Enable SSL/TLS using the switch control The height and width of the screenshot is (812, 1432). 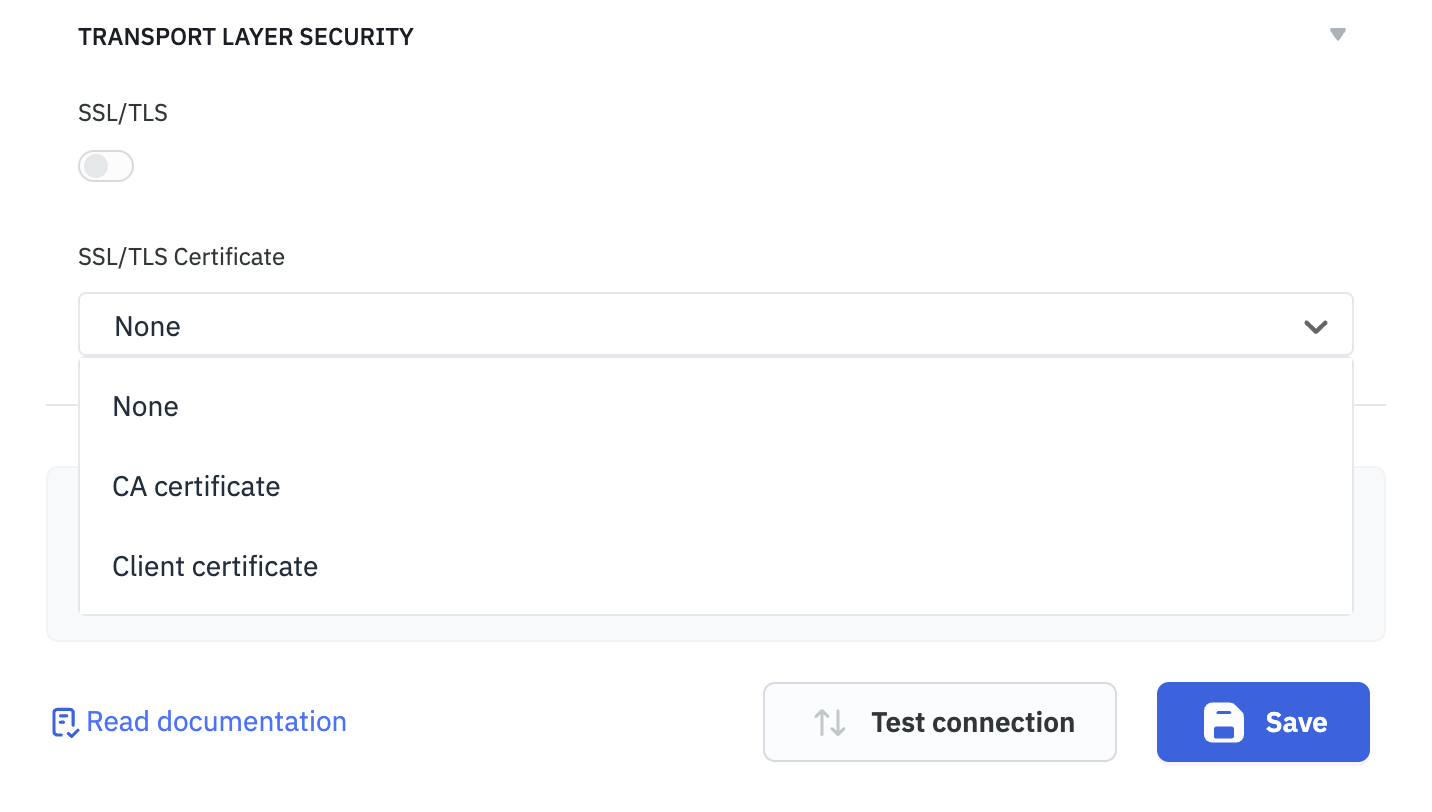point(105,165)
